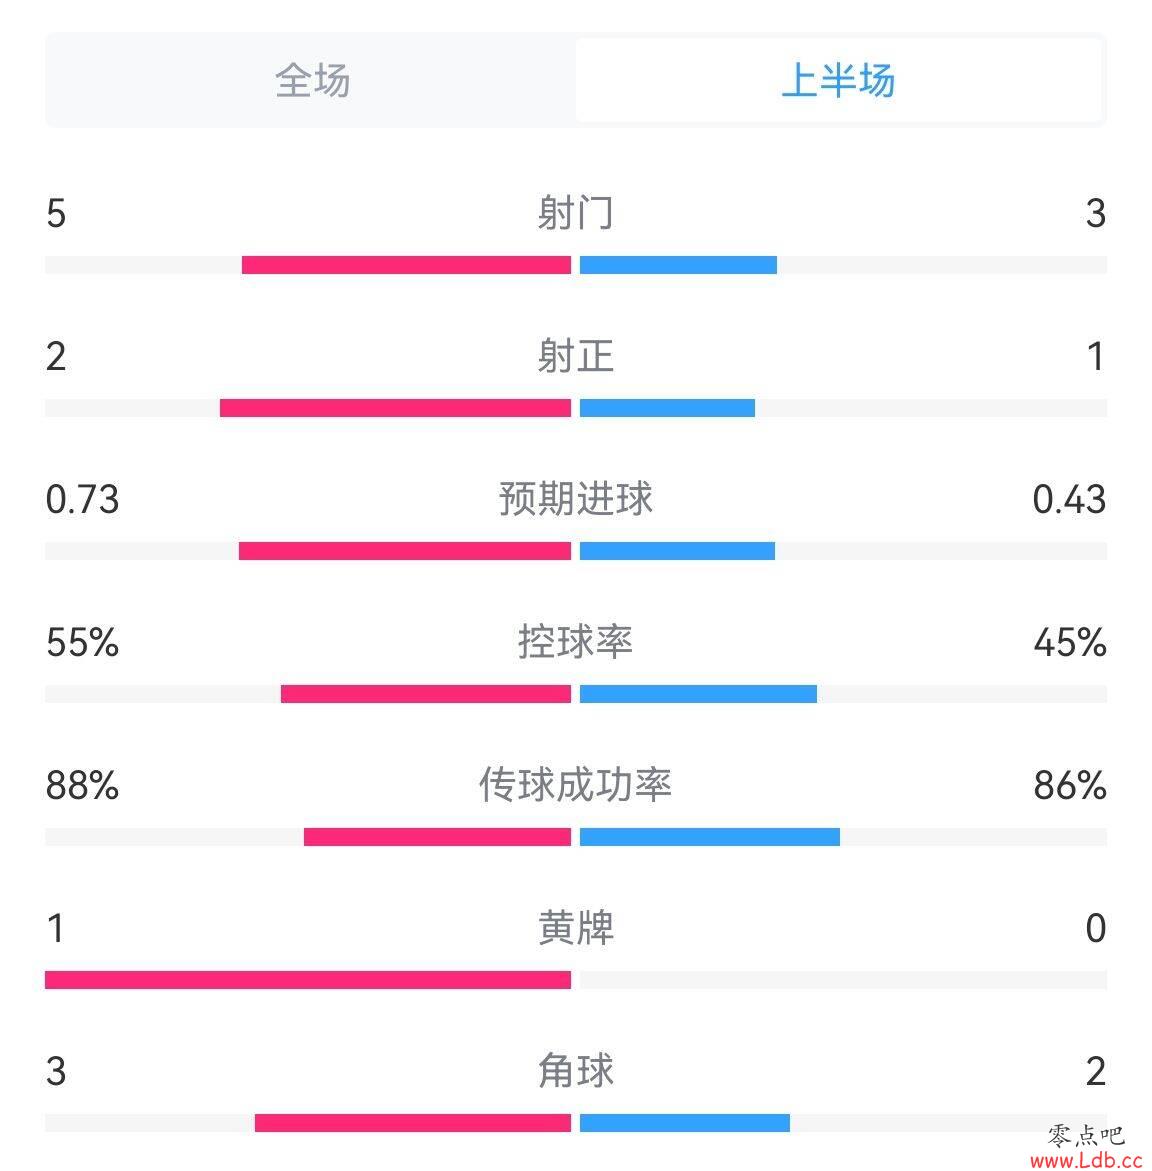Click the 45% possession value
Screen dimensions: 1152x1171
1069,643
